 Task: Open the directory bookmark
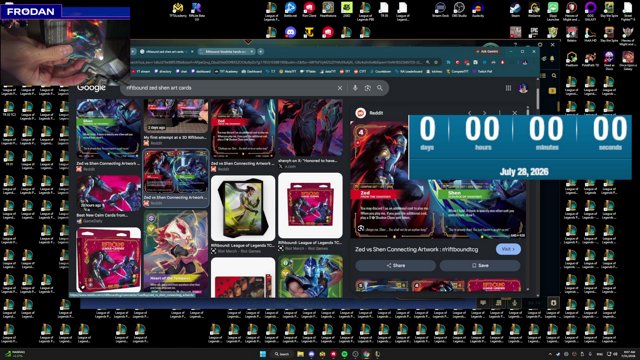point(163,71)
